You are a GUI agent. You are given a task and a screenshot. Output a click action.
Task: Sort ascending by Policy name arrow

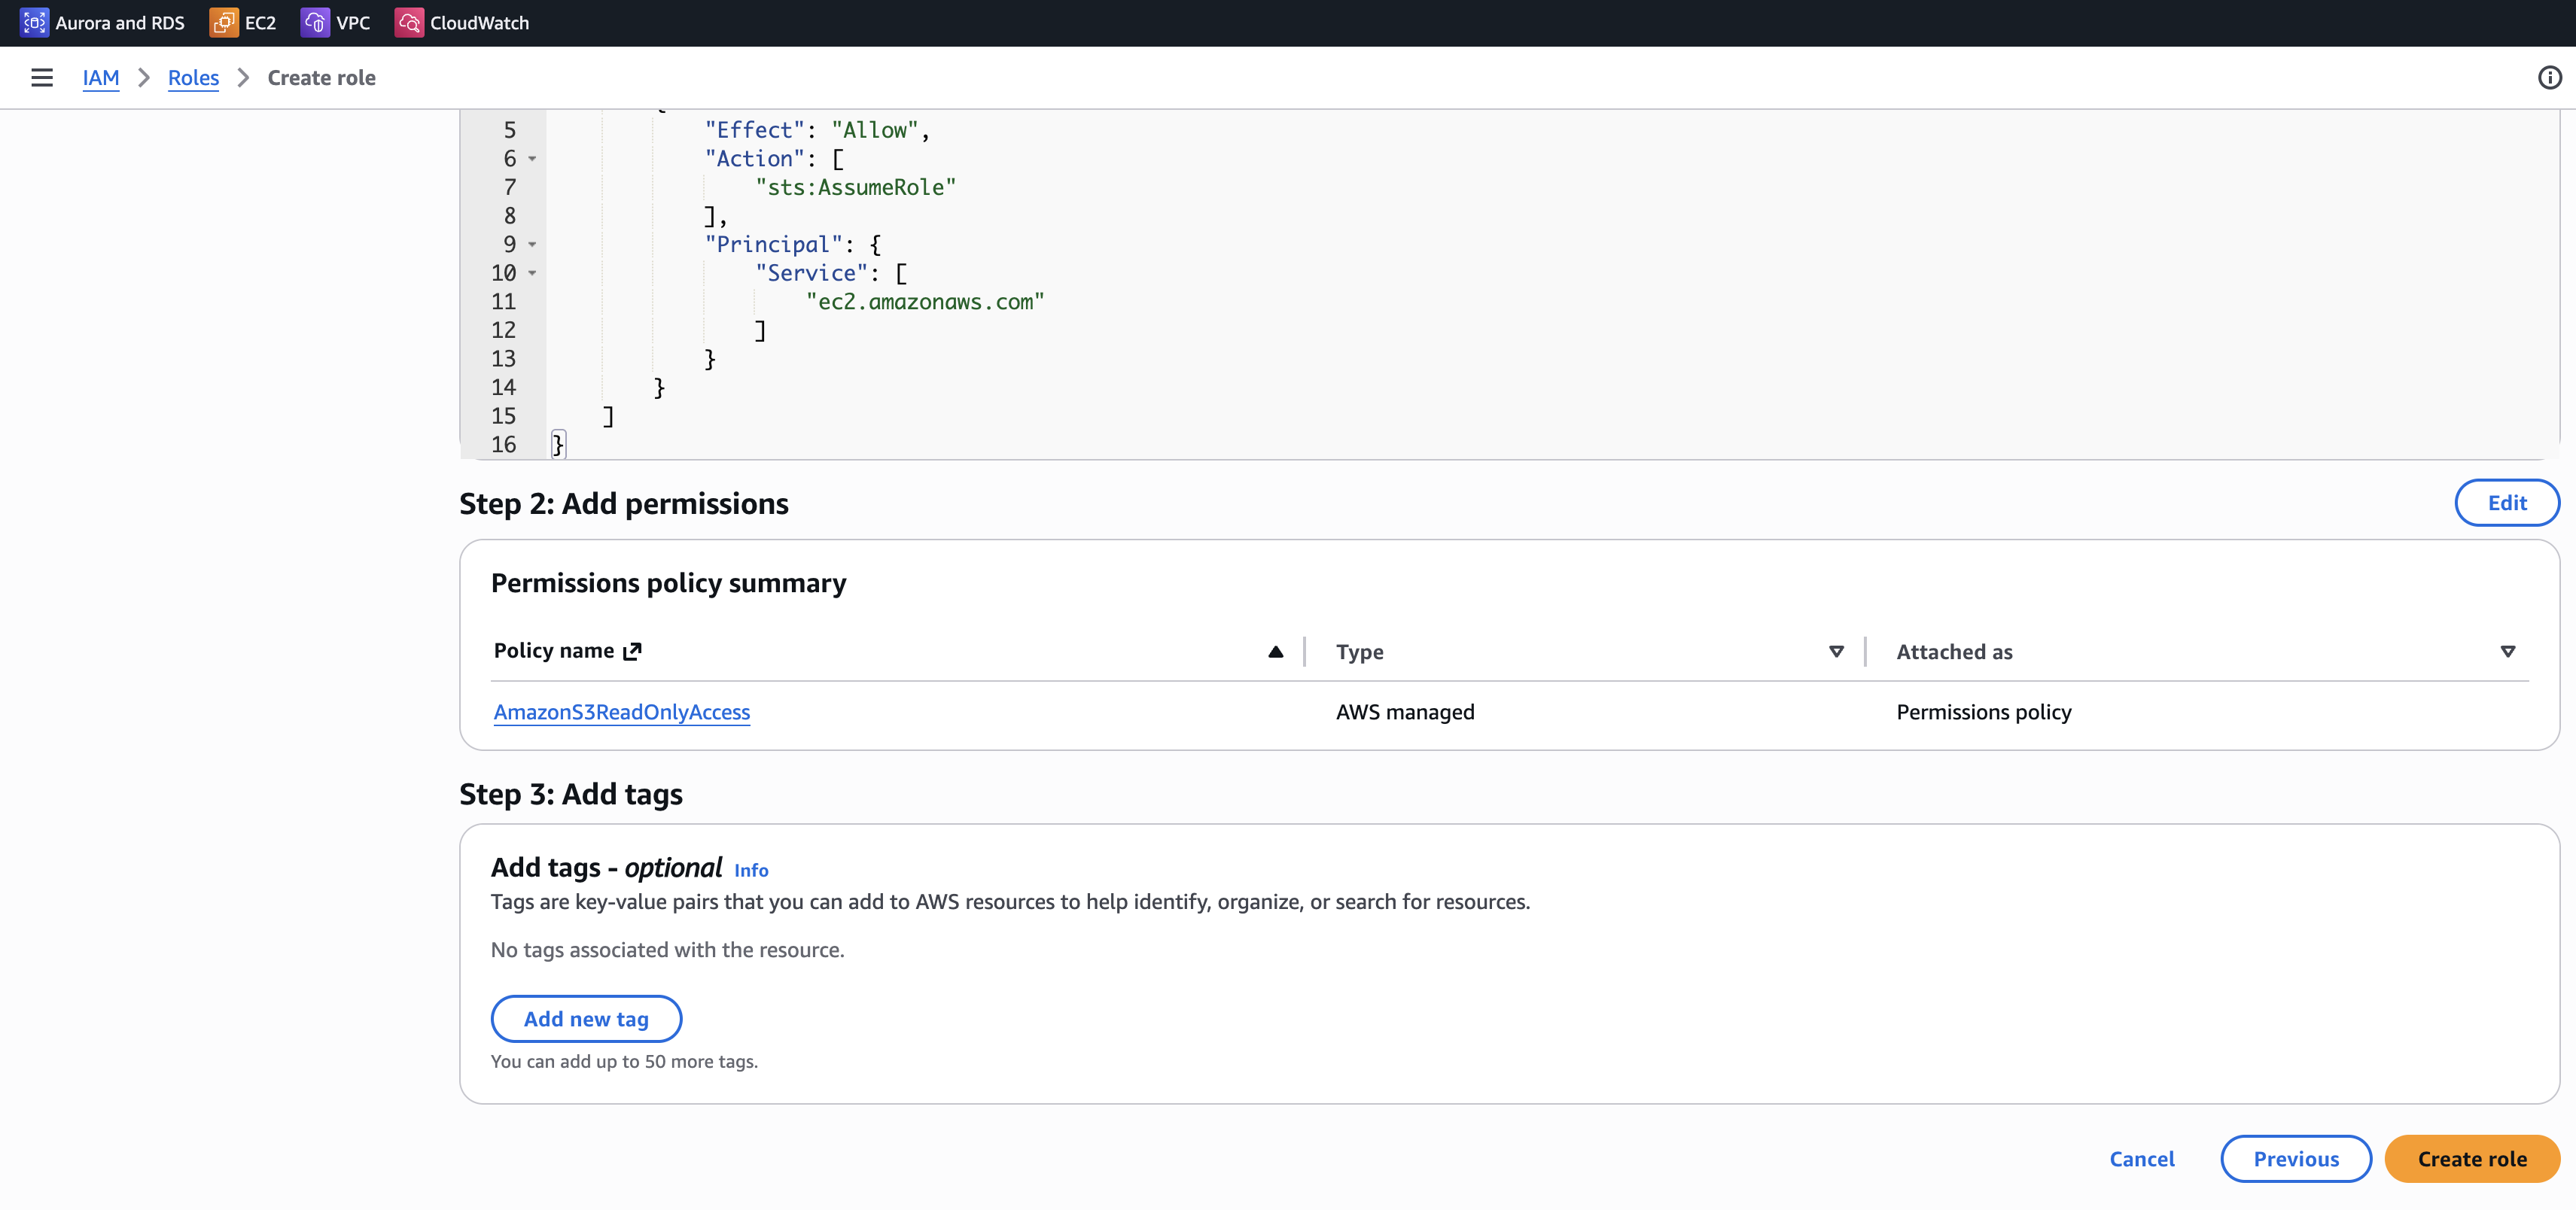[1275, 652]
